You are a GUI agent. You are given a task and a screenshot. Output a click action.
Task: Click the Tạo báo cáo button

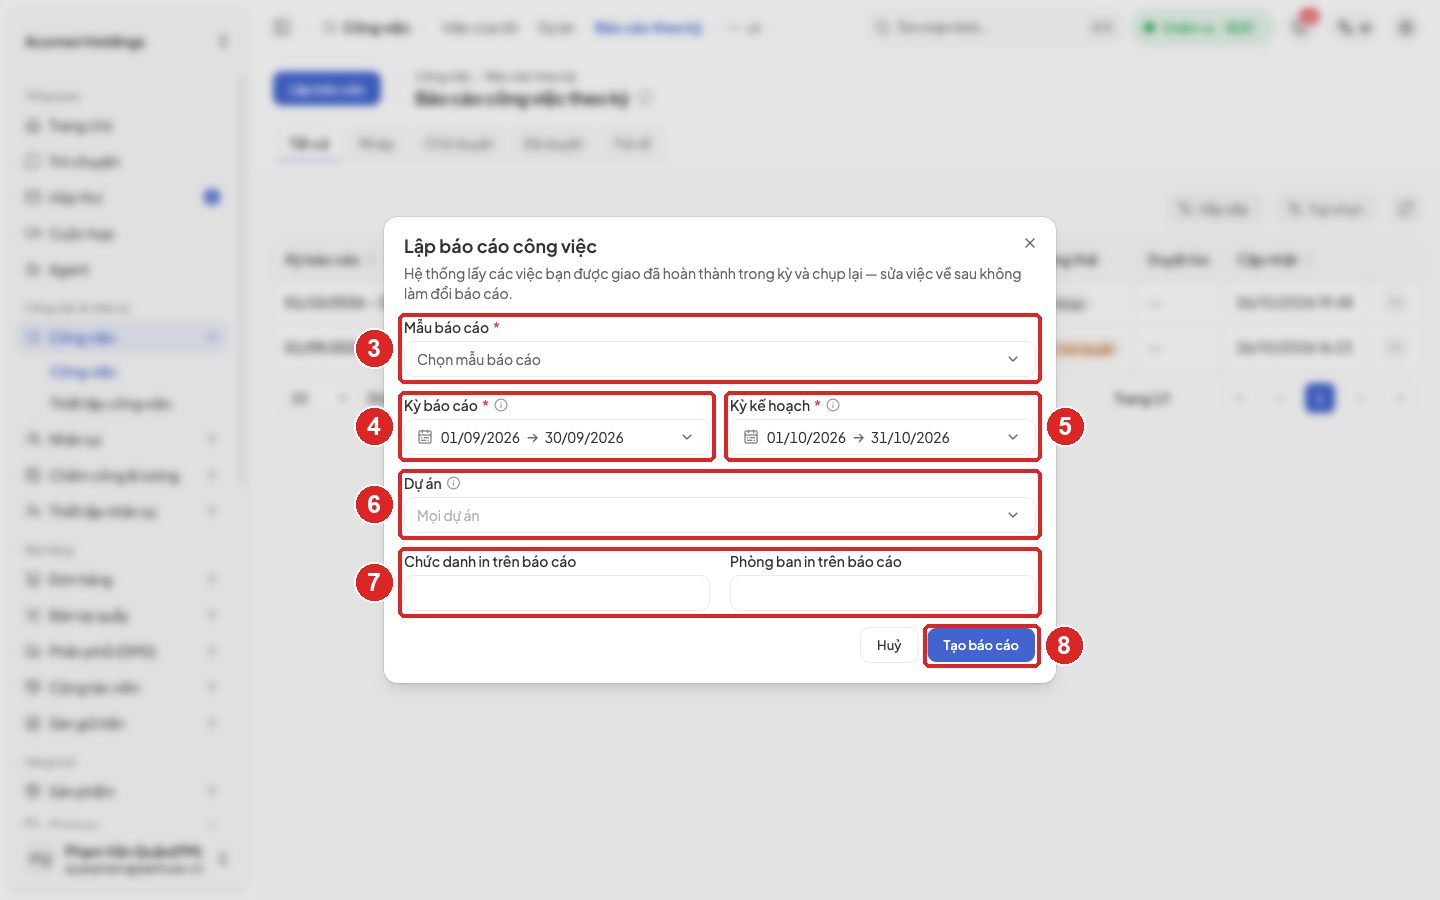[x=981, y=645]
